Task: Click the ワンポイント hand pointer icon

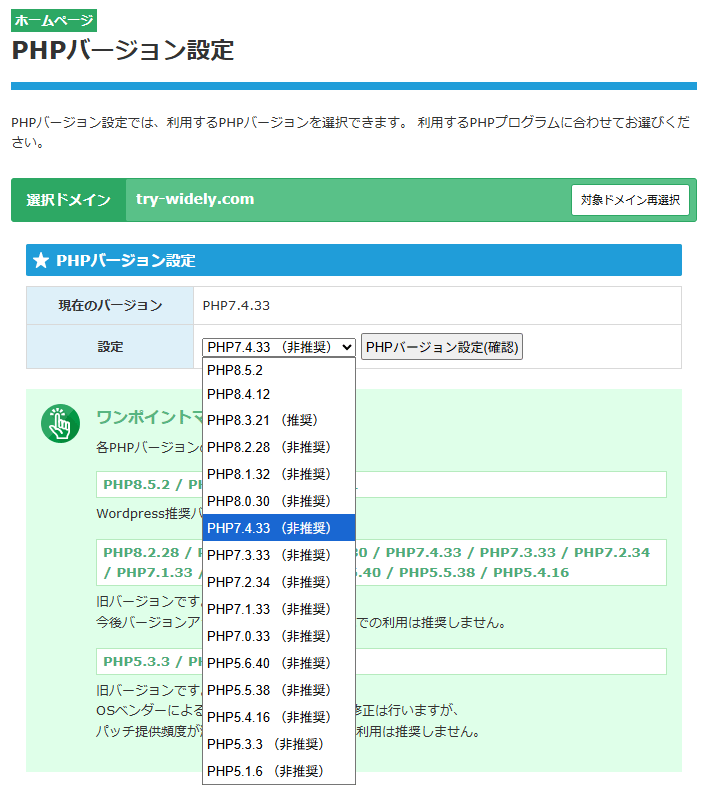Action: point(60,424)
